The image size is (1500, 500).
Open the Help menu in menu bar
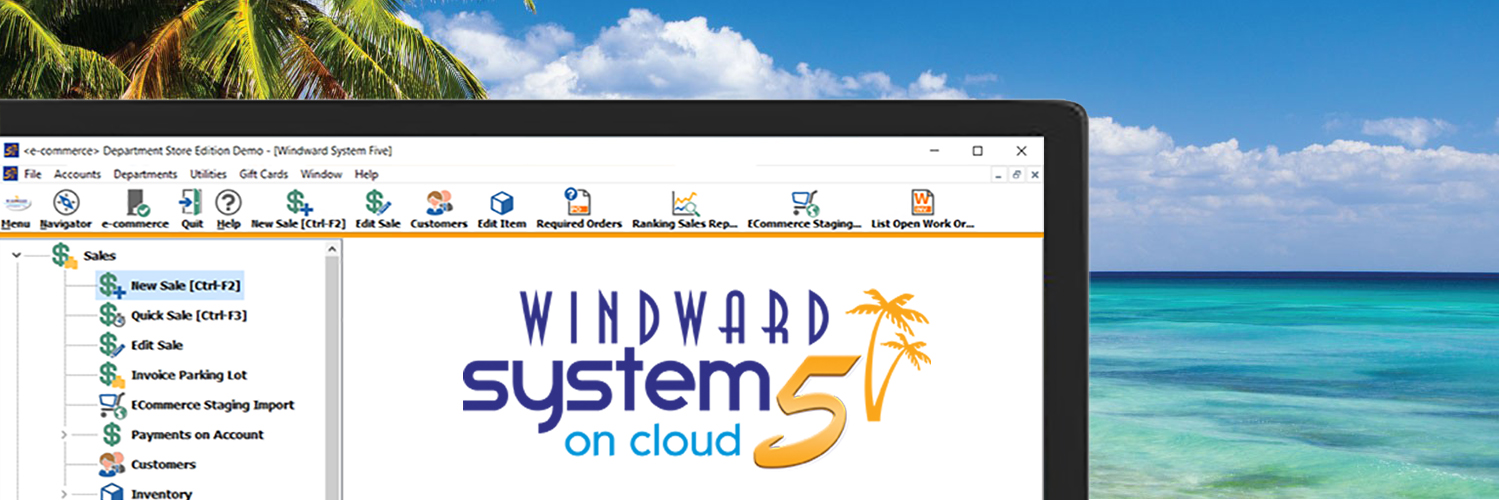pos(366,174)
